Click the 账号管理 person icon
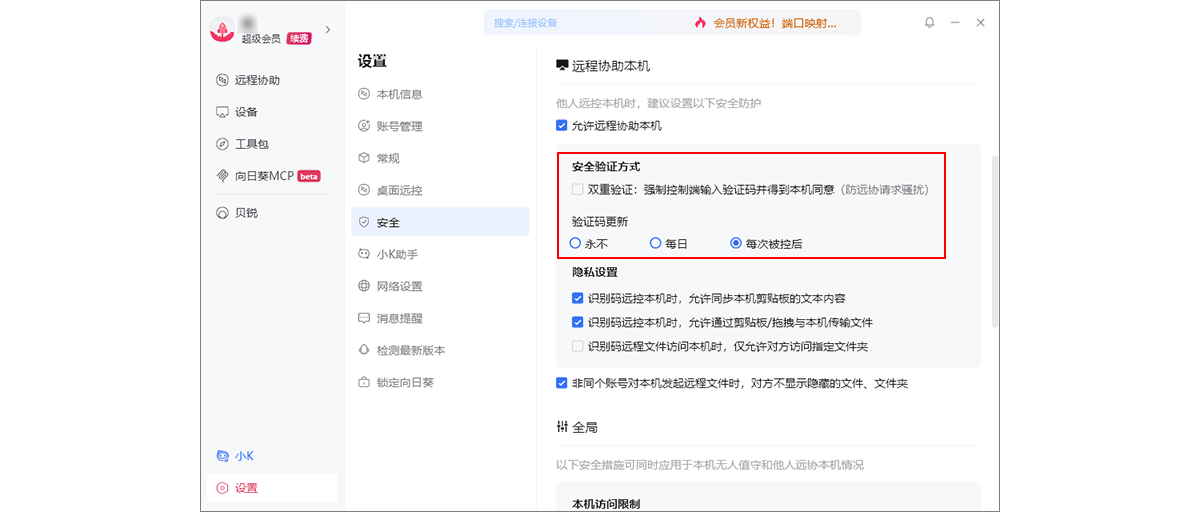Viewport: 1200px width, 512px height. 364,126
